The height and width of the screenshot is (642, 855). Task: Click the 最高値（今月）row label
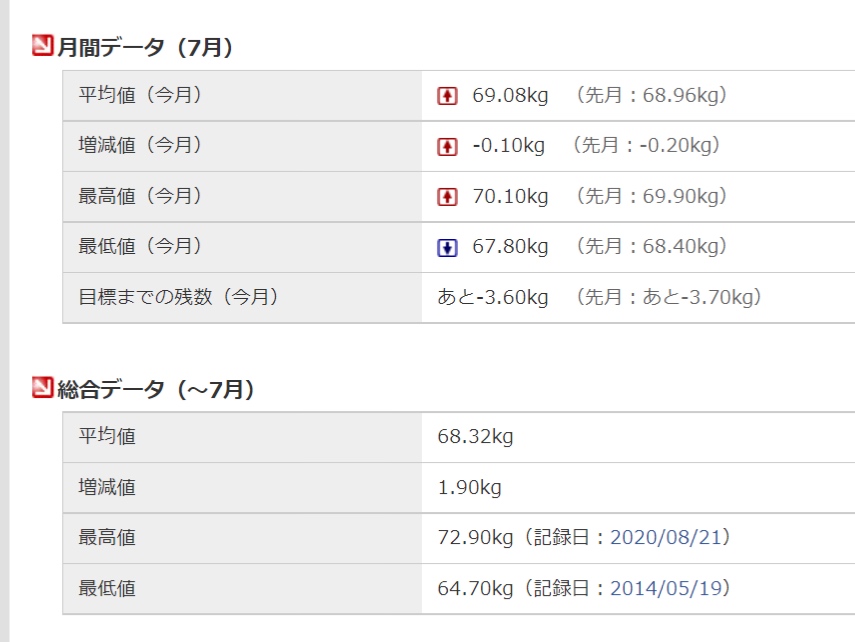(141, 196)
